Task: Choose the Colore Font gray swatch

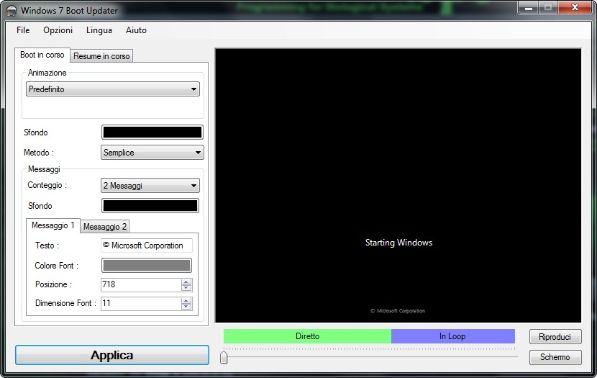Action: point(146,266)
